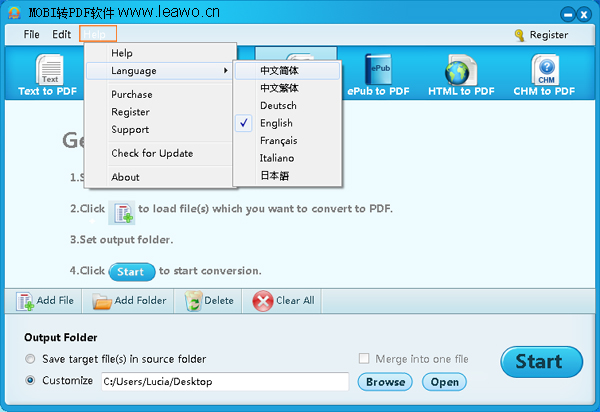Select the Text to PDF converter icon
This screenshot has width=600, height=412.
pyautogui.click(x=49, y=69)
